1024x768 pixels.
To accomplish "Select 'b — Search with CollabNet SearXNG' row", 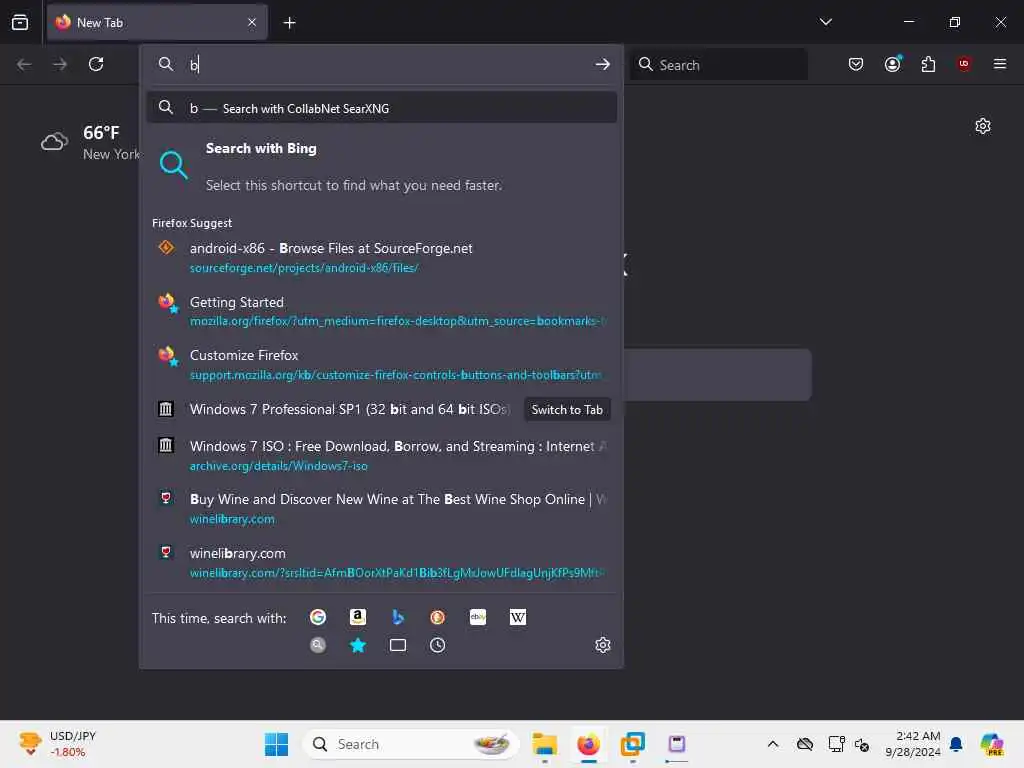I will point(382,108).
